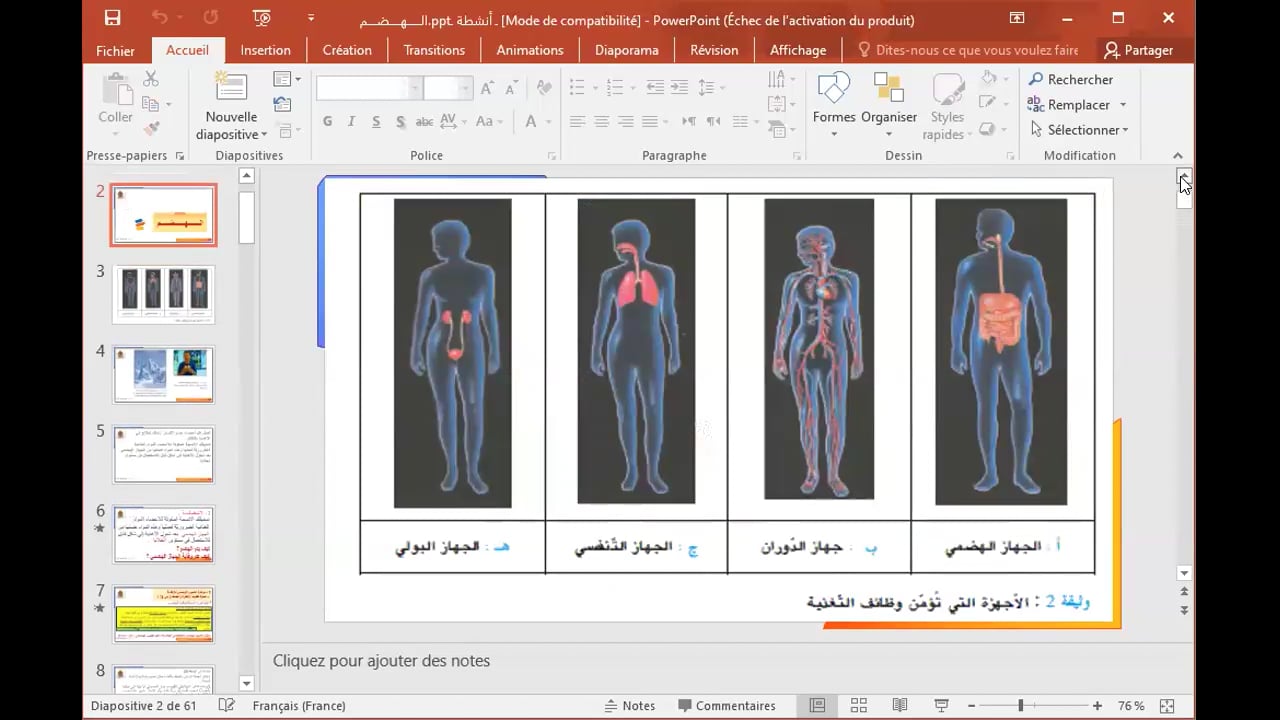
Task: Click fit slide to window icon
Action: (1167, 706)
